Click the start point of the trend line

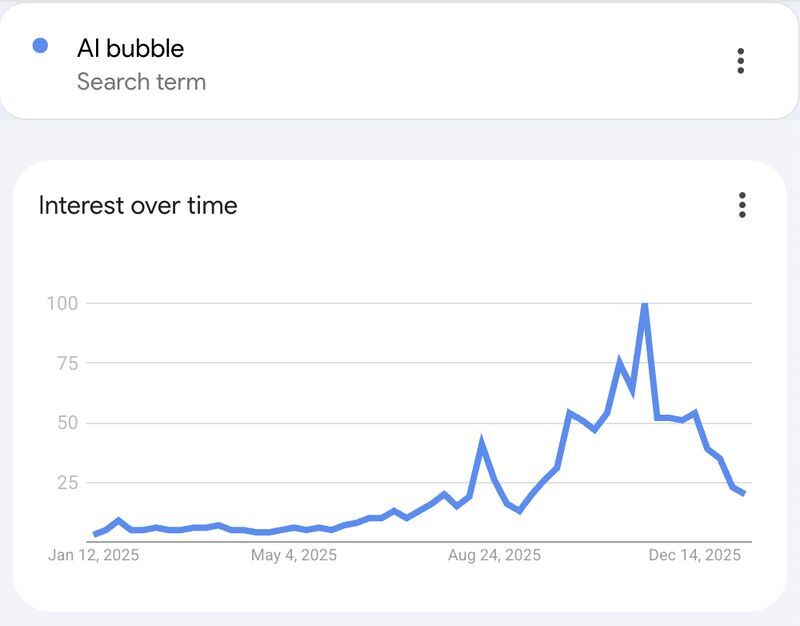[x=95, y=534]
